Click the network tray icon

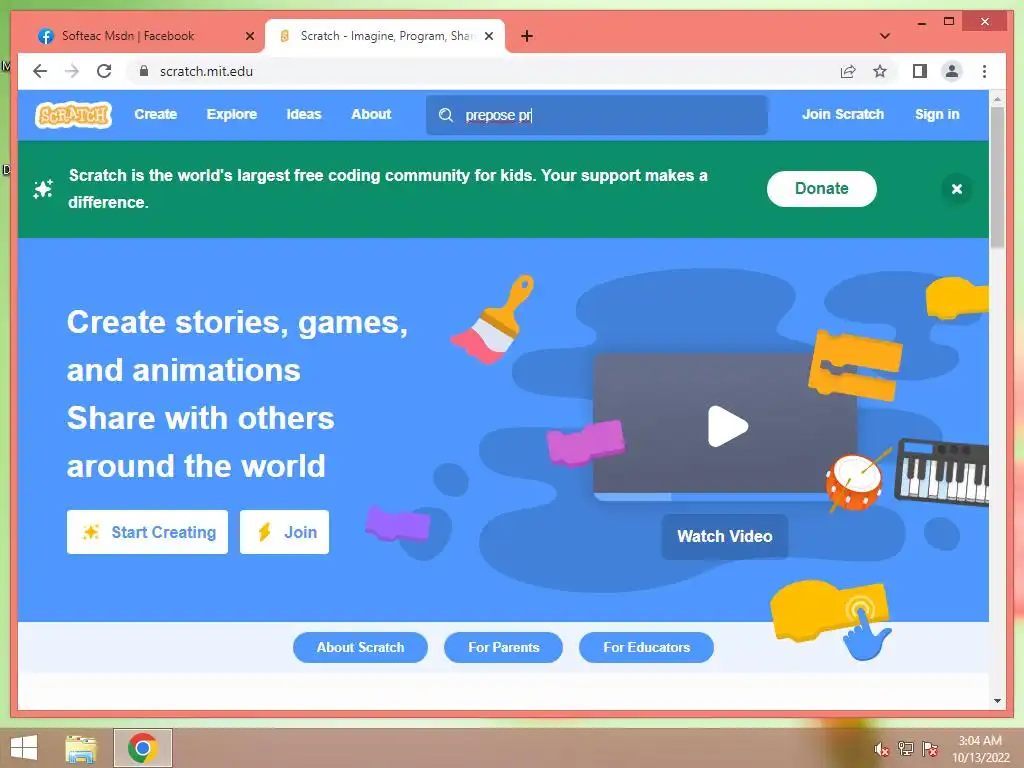point(905,748)
